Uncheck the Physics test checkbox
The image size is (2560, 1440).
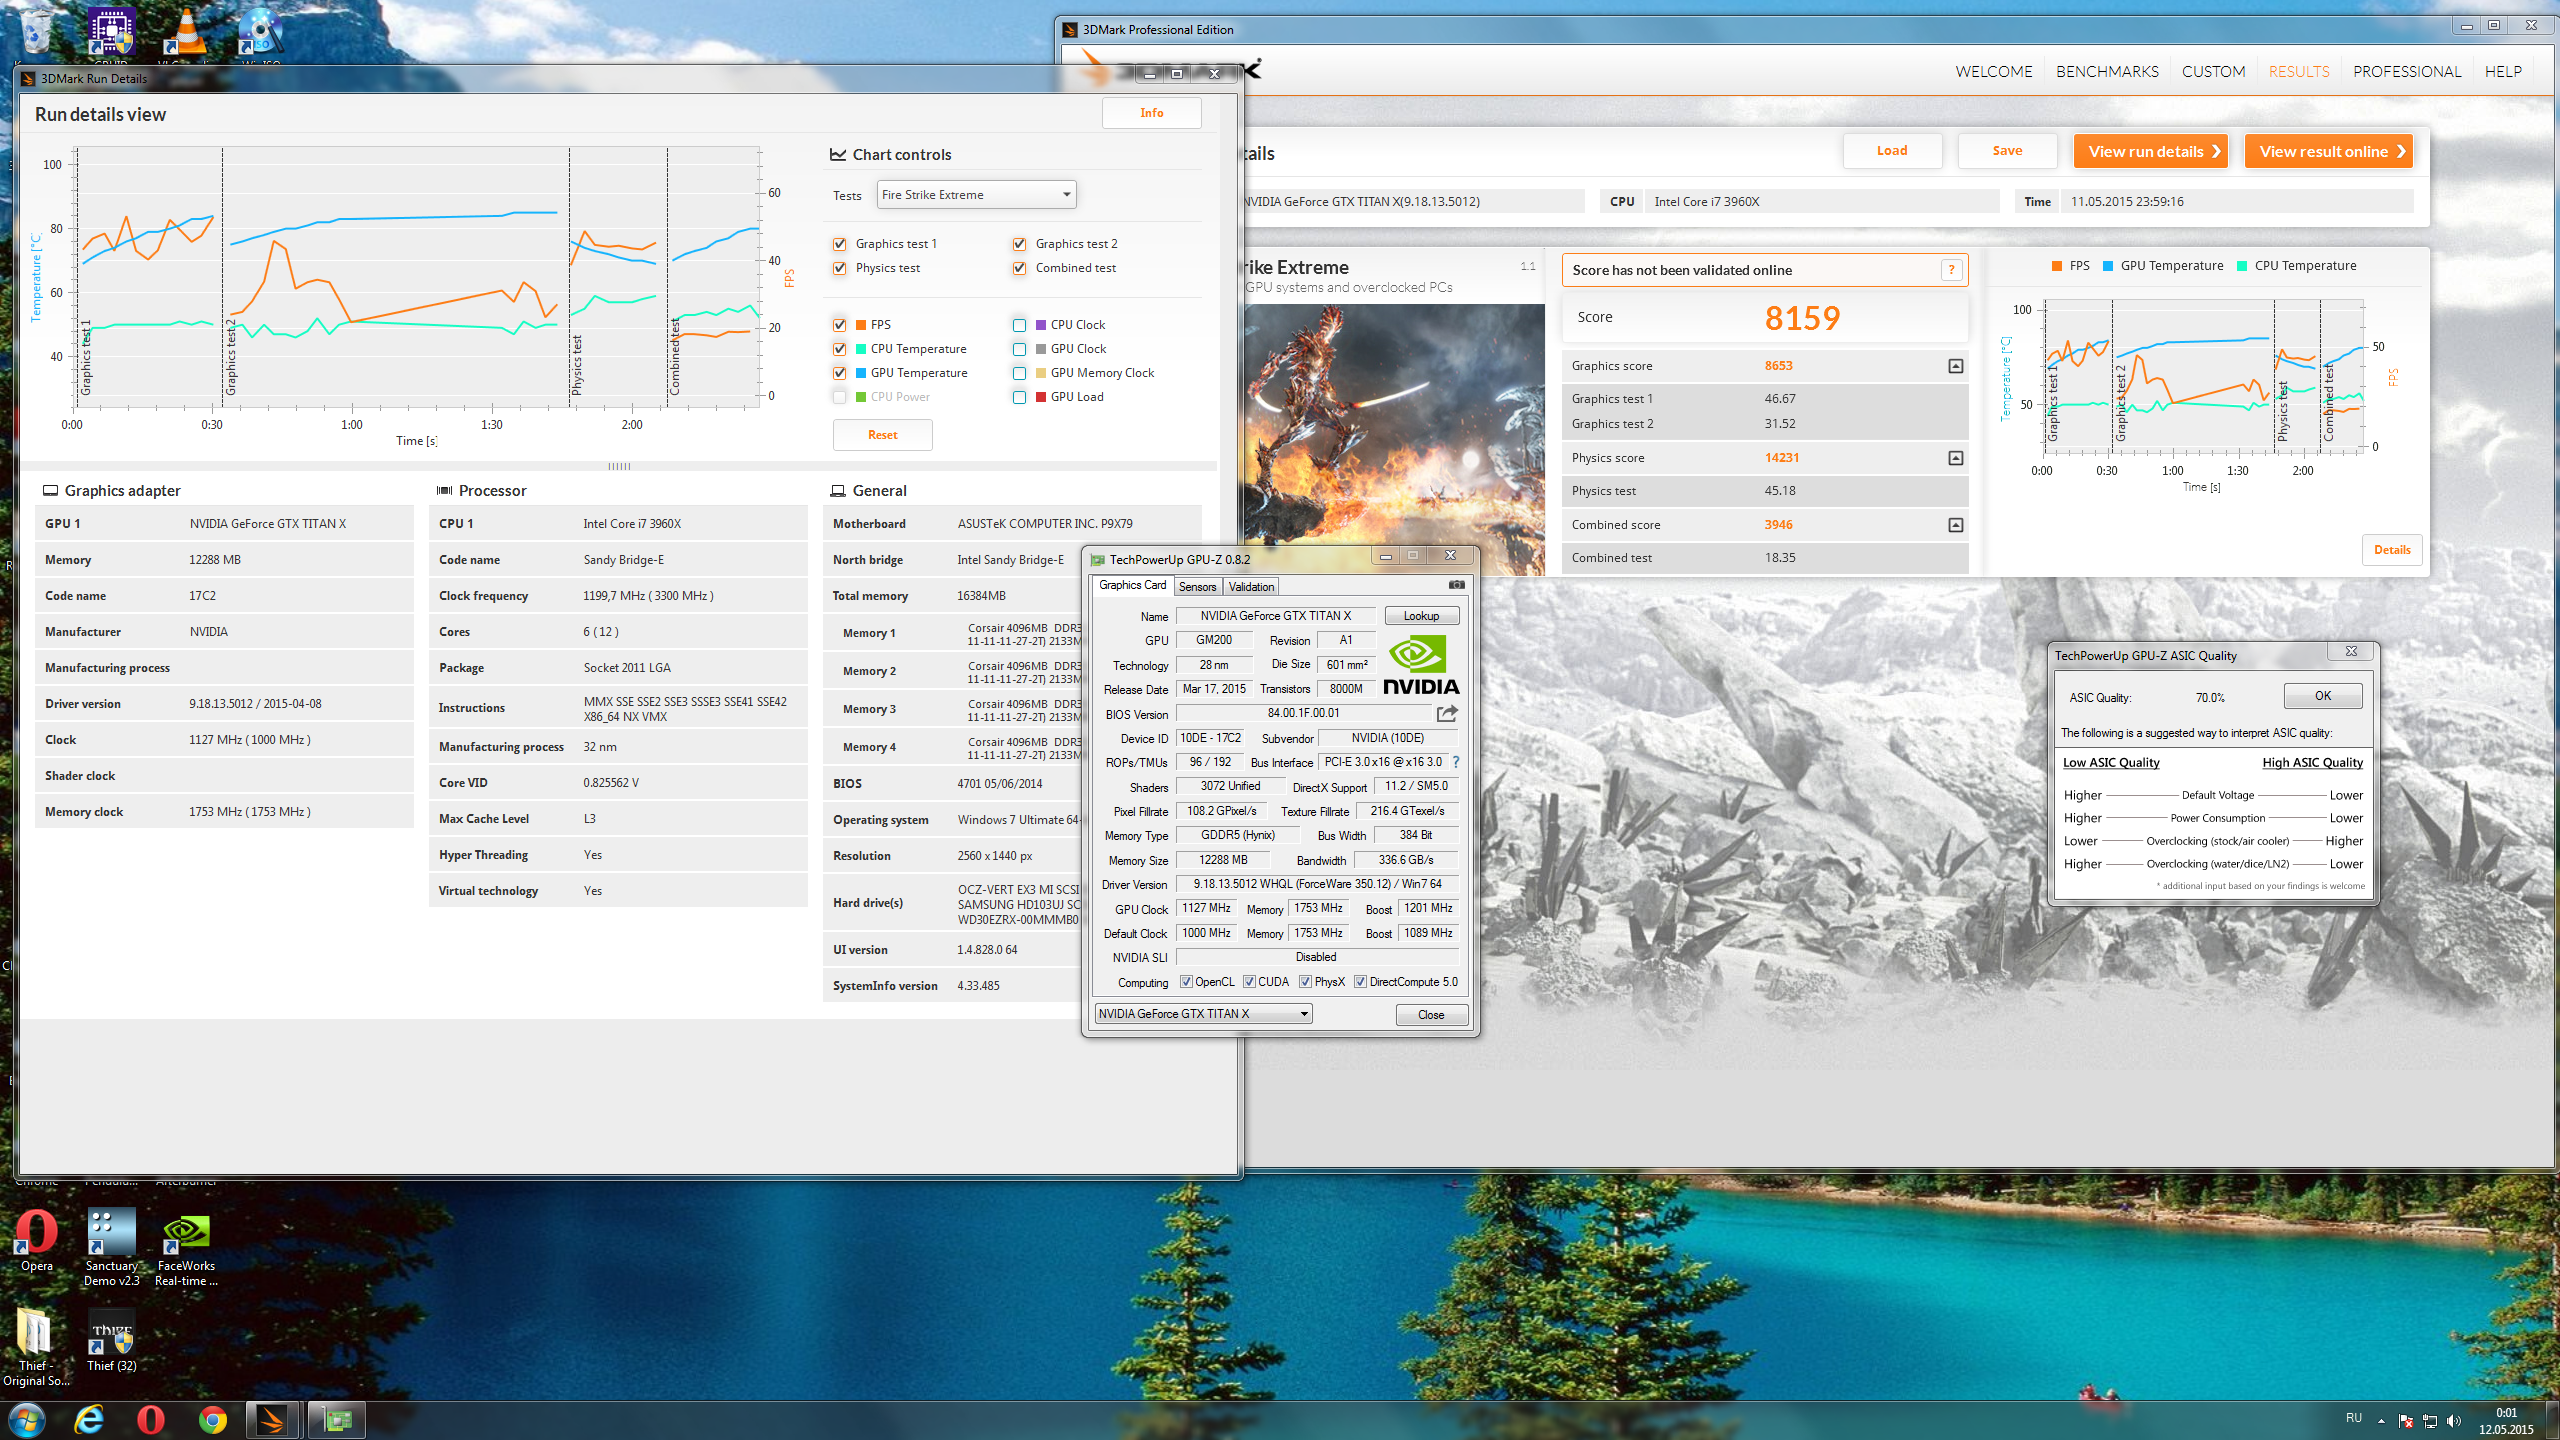840,268
